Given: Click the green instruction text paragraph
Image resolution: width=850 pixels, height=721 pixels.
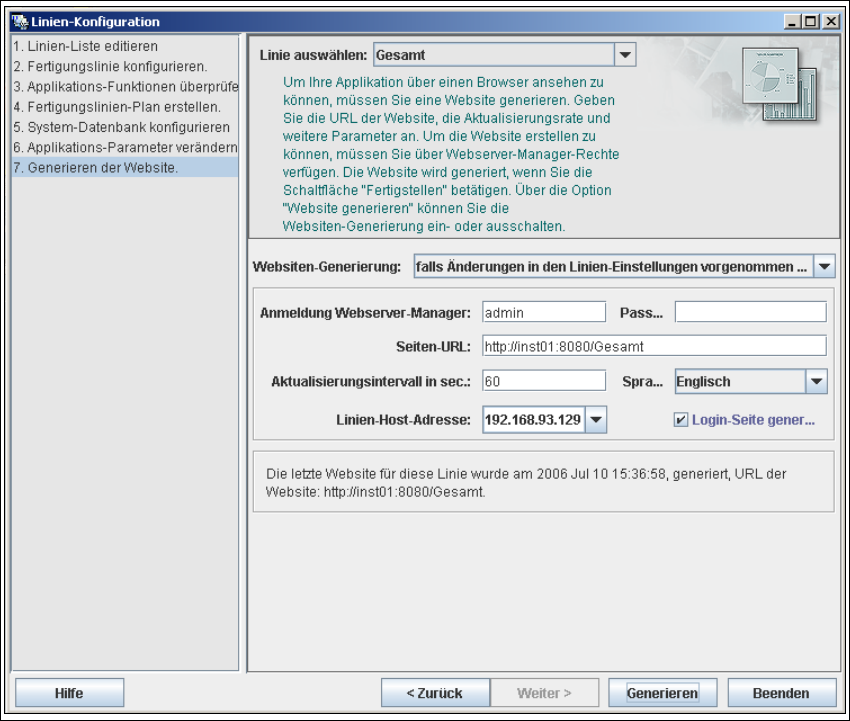Looking at the screenshot, I should [x=451, y=154].
